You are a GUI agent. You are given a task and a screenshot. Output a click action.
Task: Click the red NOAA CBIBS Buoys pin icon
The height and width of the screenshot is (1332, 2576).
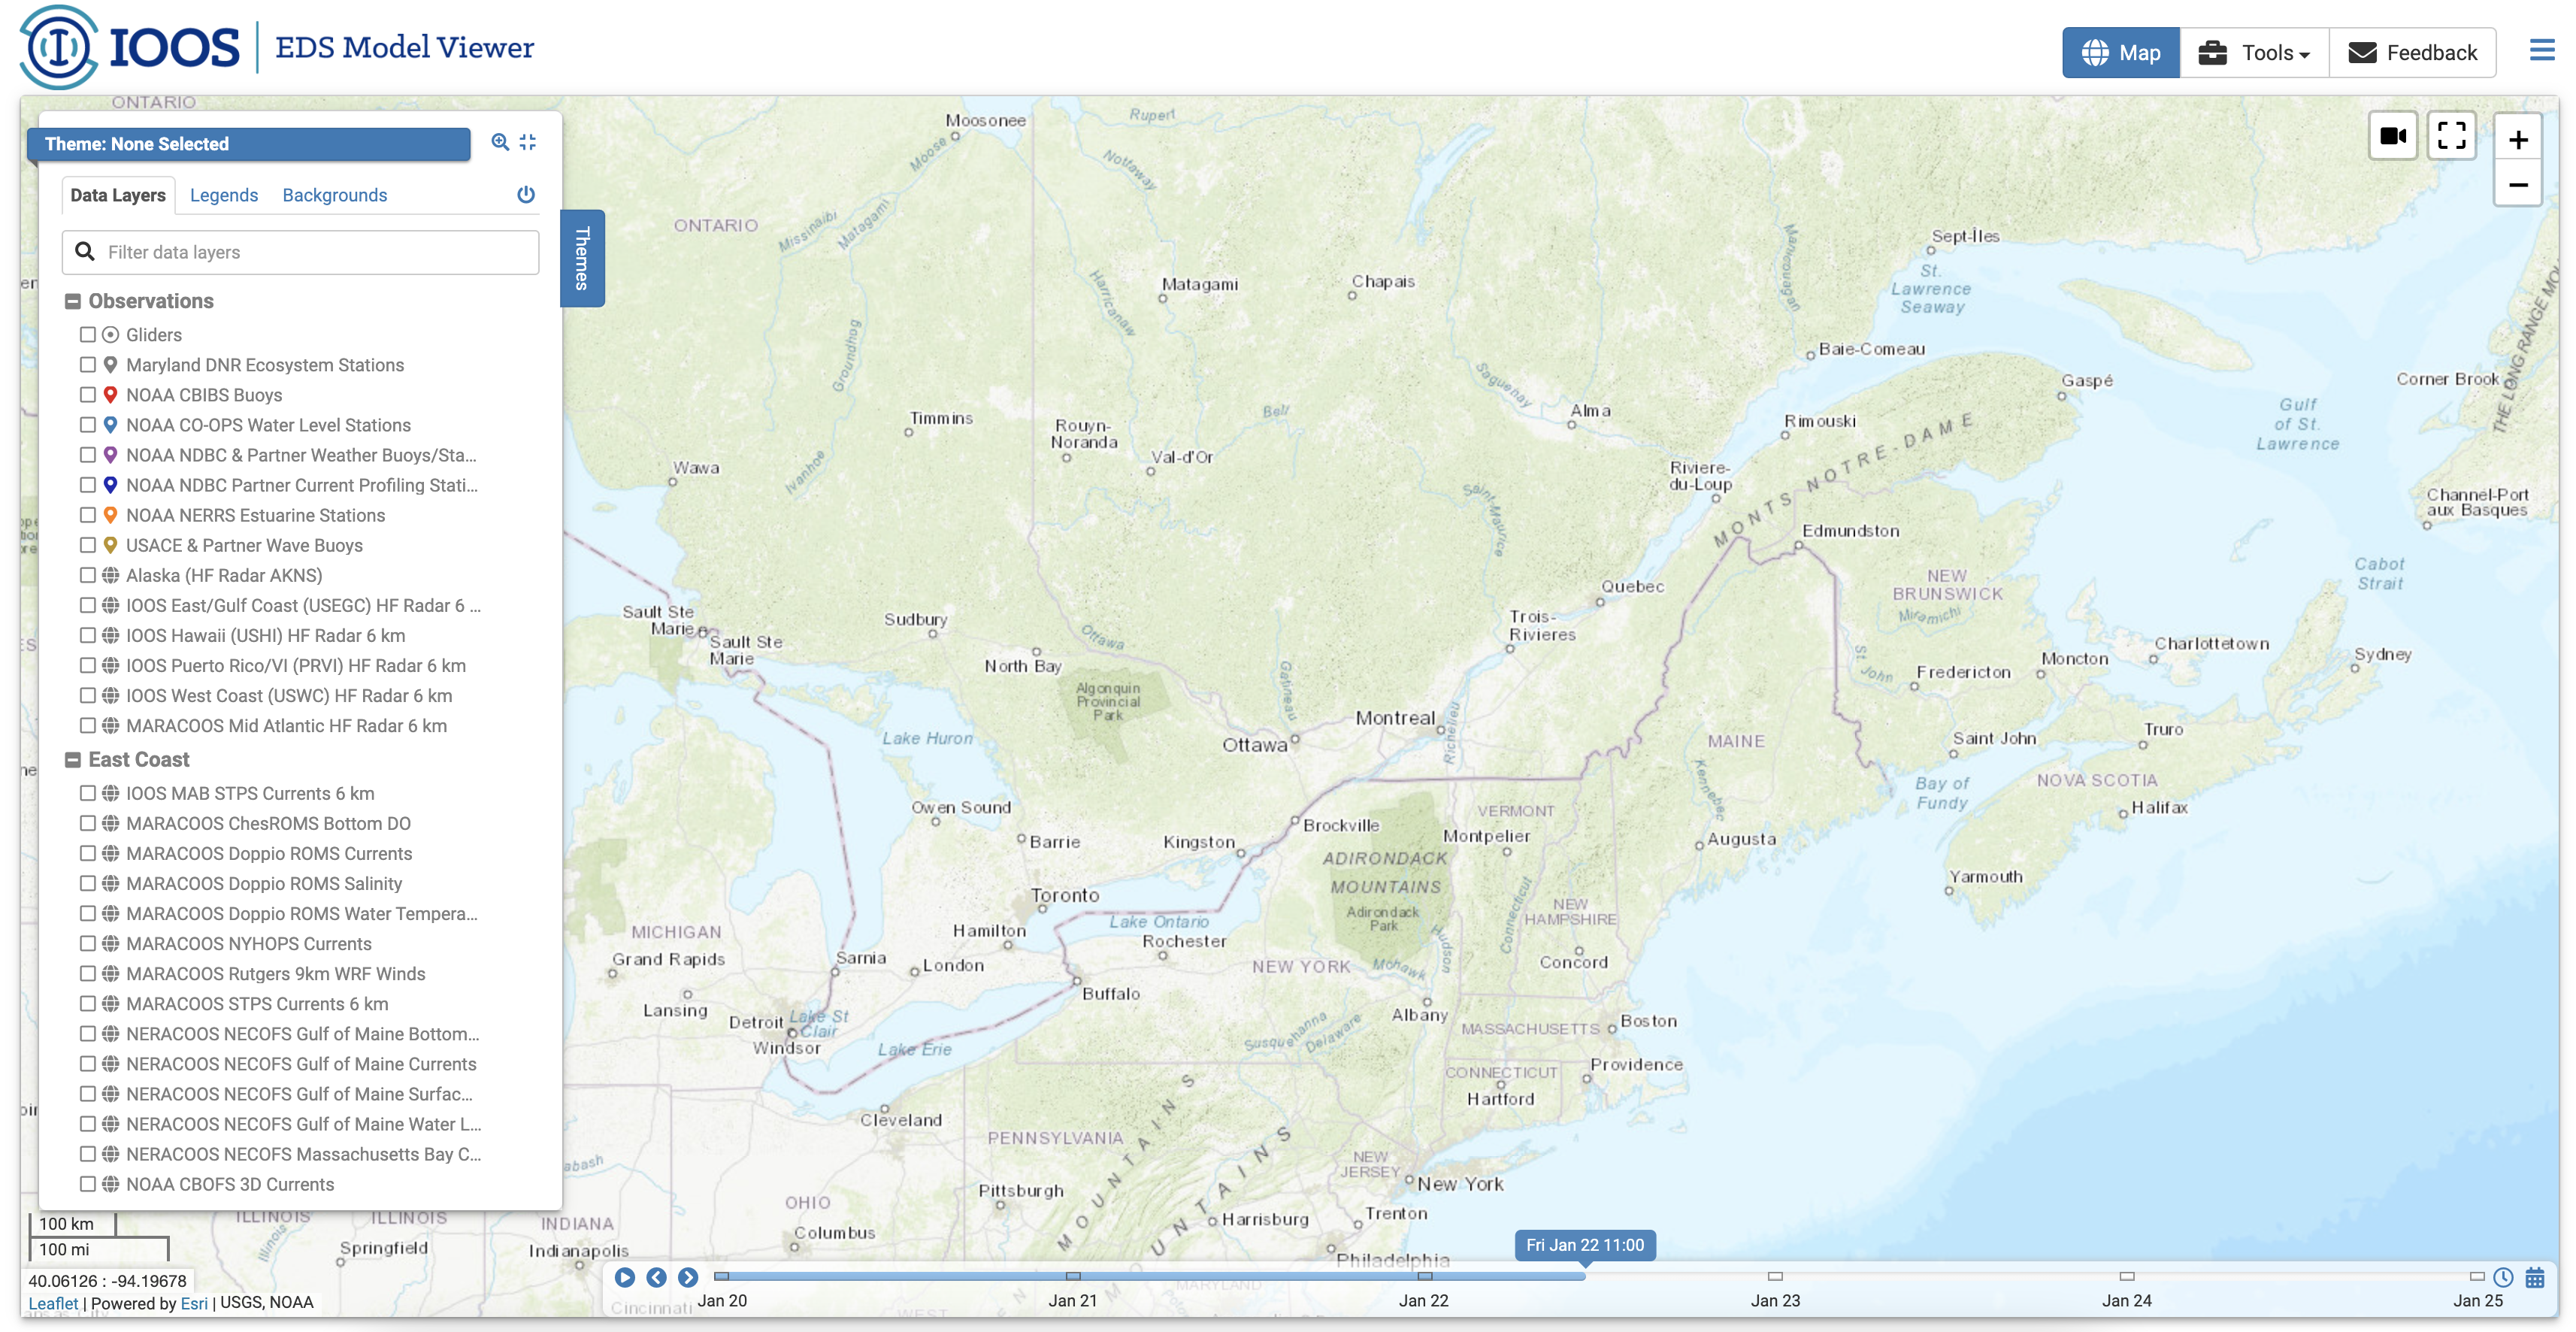(111, 395)
